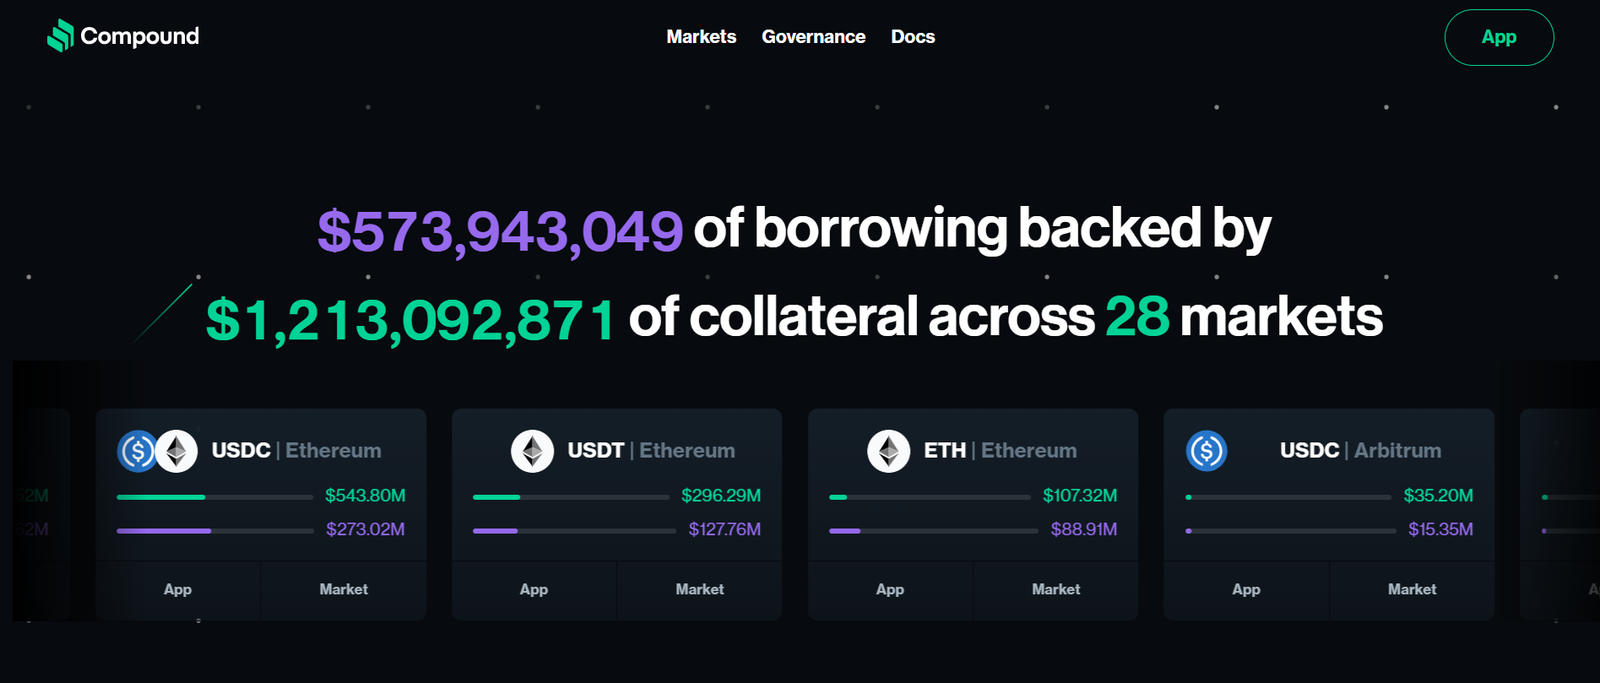1600x683 pixels.
Task: Open App for USDC Ethereum market
Action: [178, 590]
